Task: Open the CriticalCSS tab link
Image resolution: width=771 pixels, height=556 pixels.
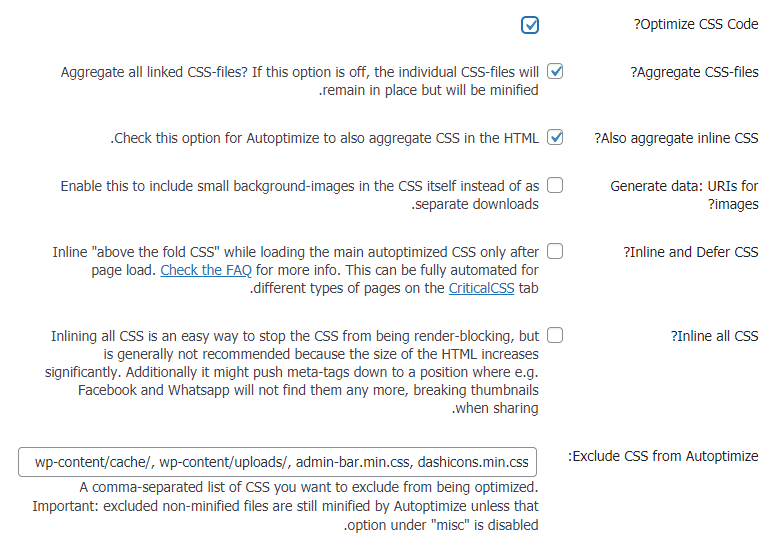Action: (482, 288)
